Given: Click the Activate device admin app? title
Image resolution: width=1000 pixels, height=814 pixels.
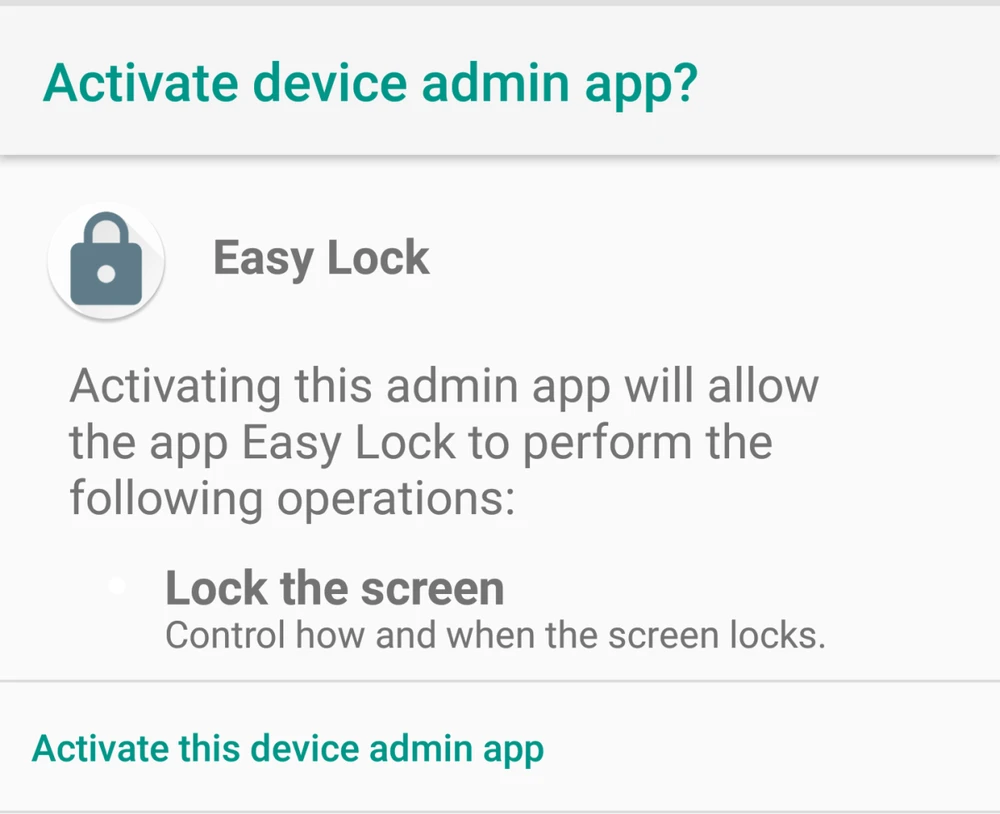Looking at the screenshot, I should coord(369,83).
